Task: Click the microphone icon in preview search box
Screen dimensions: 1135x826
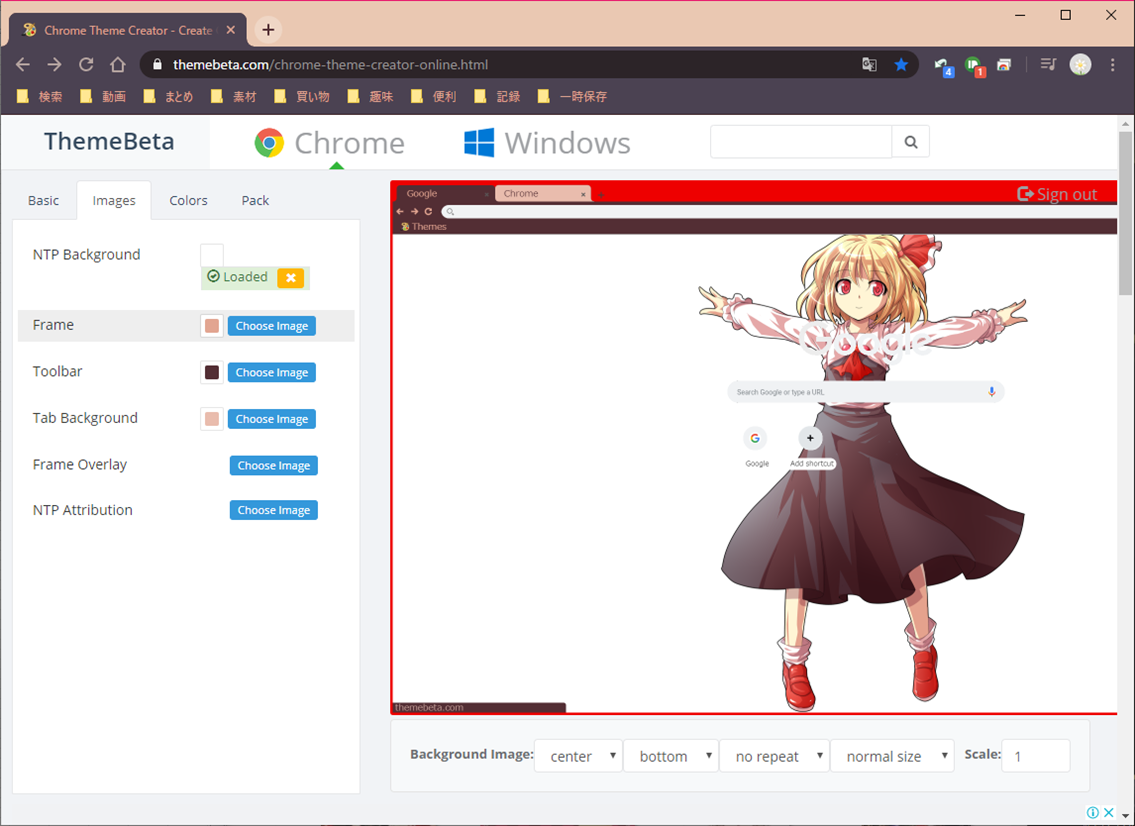Action: tap(992, 392)
